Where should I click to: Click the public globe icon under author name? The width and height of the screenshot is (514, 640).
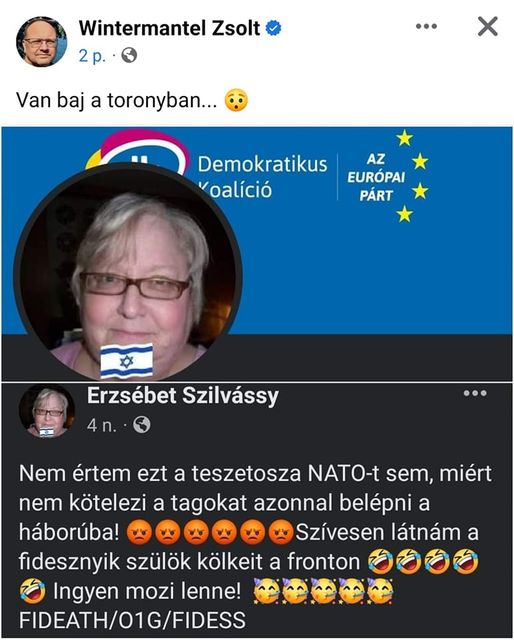(129, 55)
